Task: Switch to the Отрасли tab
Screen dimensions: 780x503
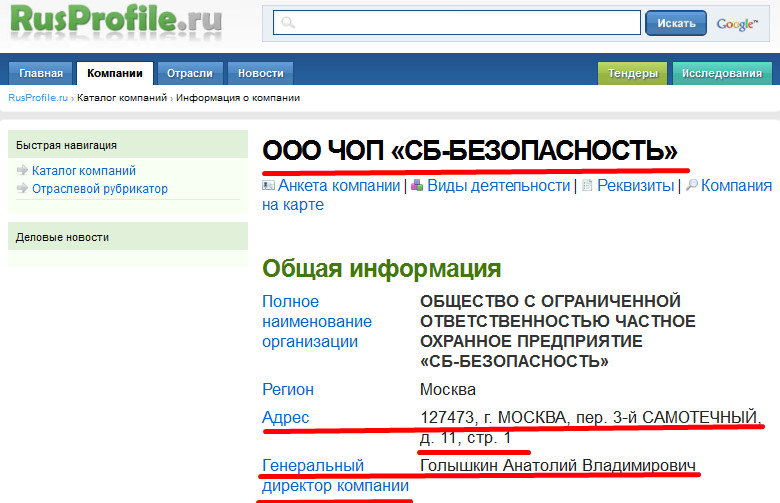Action: coord(190,73)
